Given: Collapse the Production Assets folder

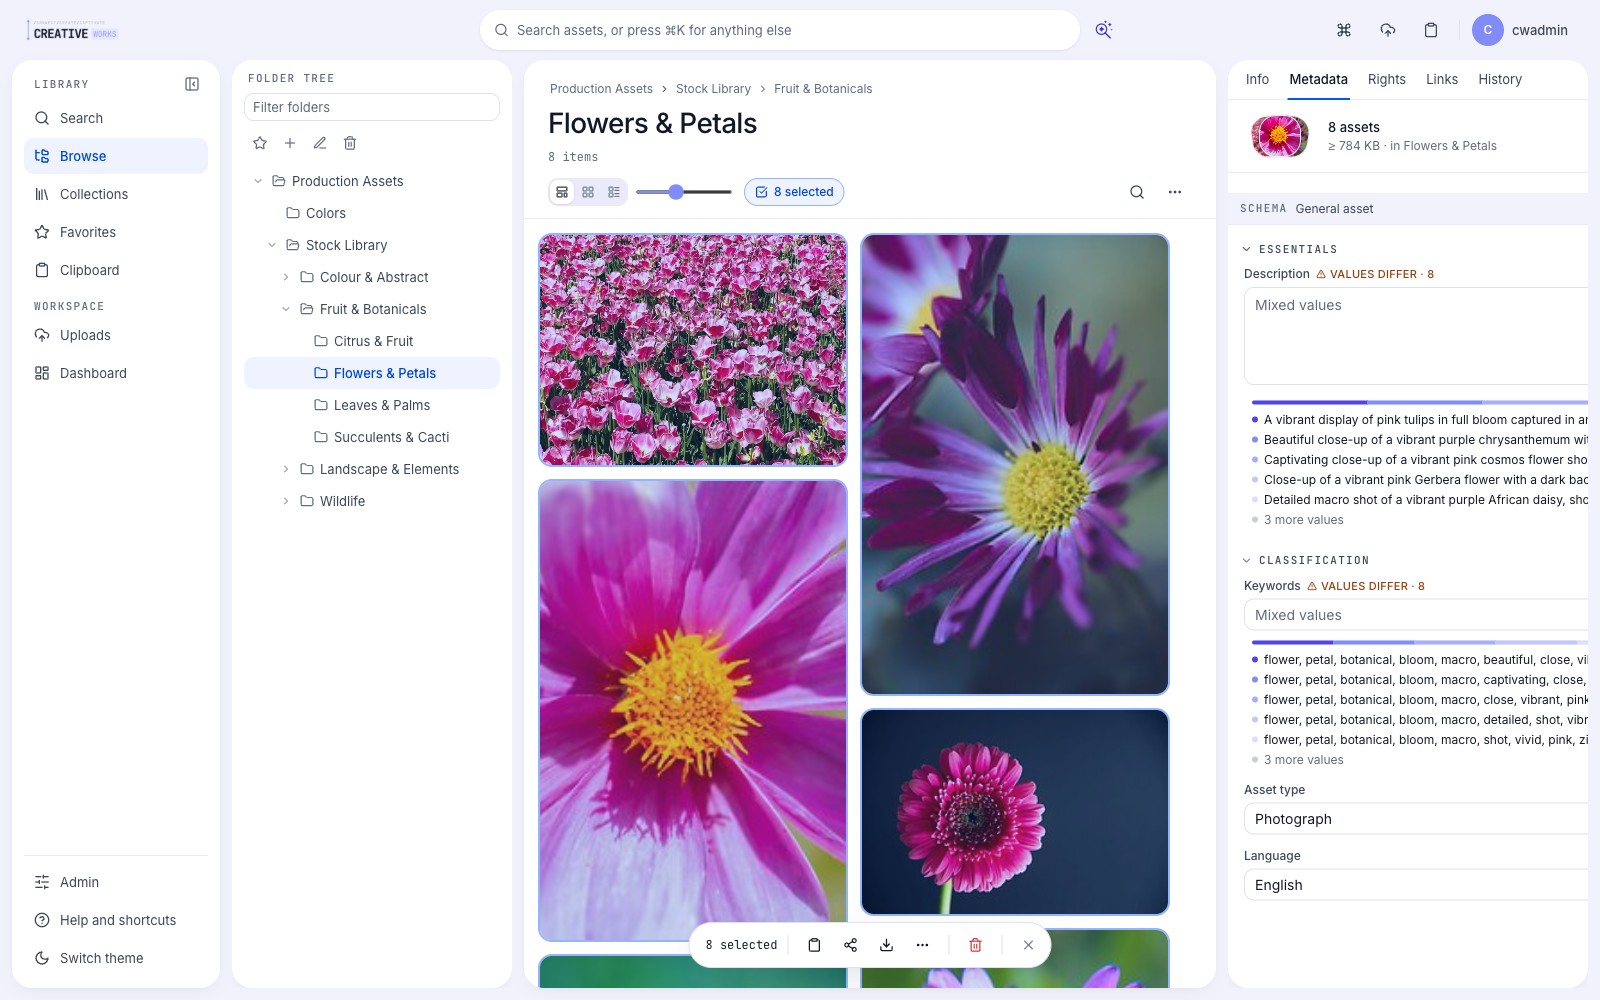Looking at the screenshot, I should point(258,181).
